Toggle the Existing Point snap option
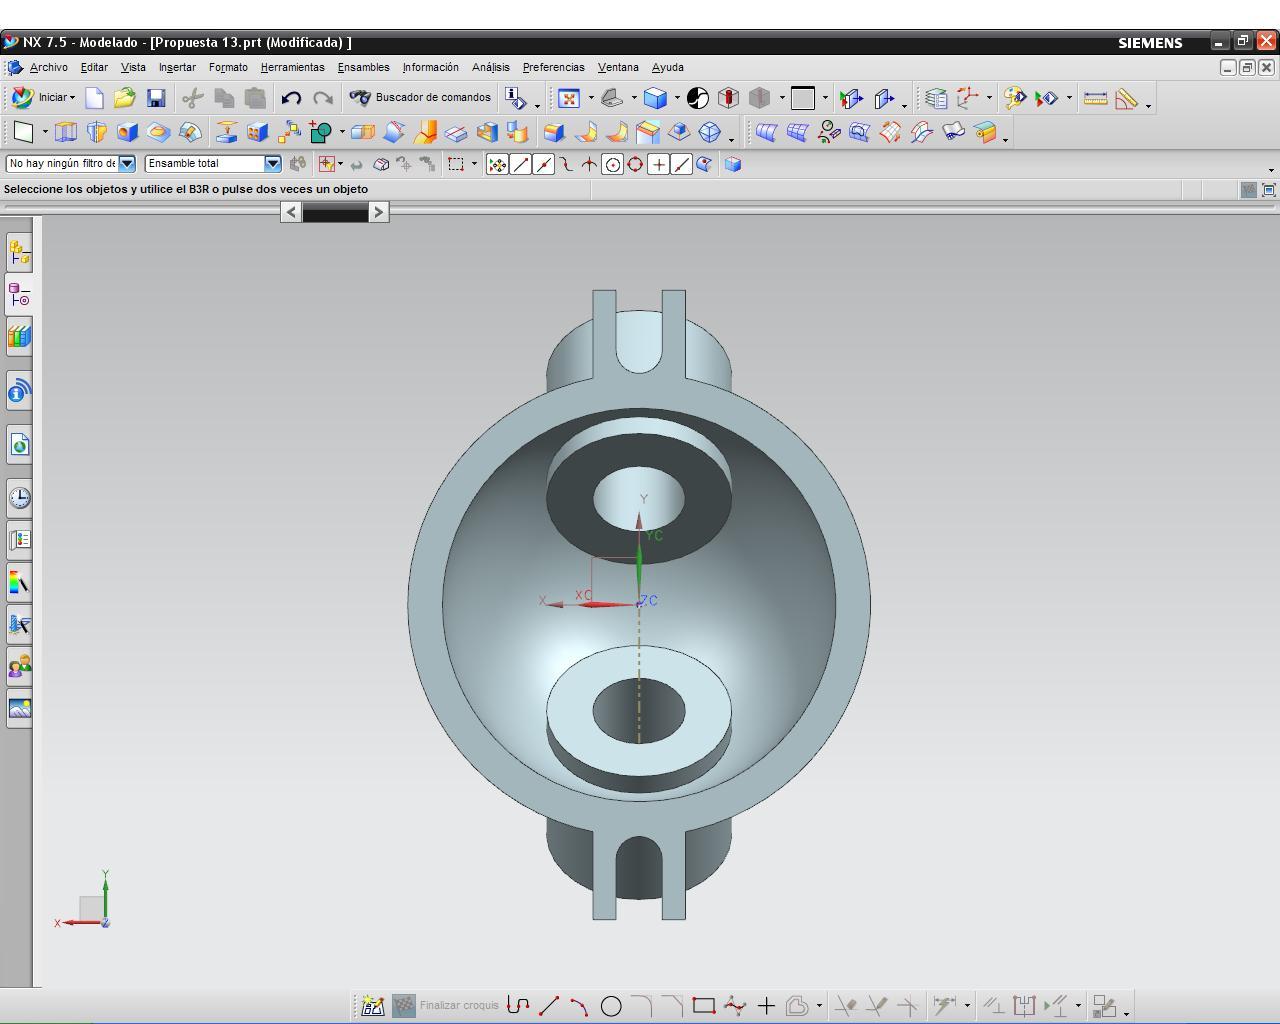Viewport: 1280px width, 1024px height. pyautogui.click(x=658, y=165)
